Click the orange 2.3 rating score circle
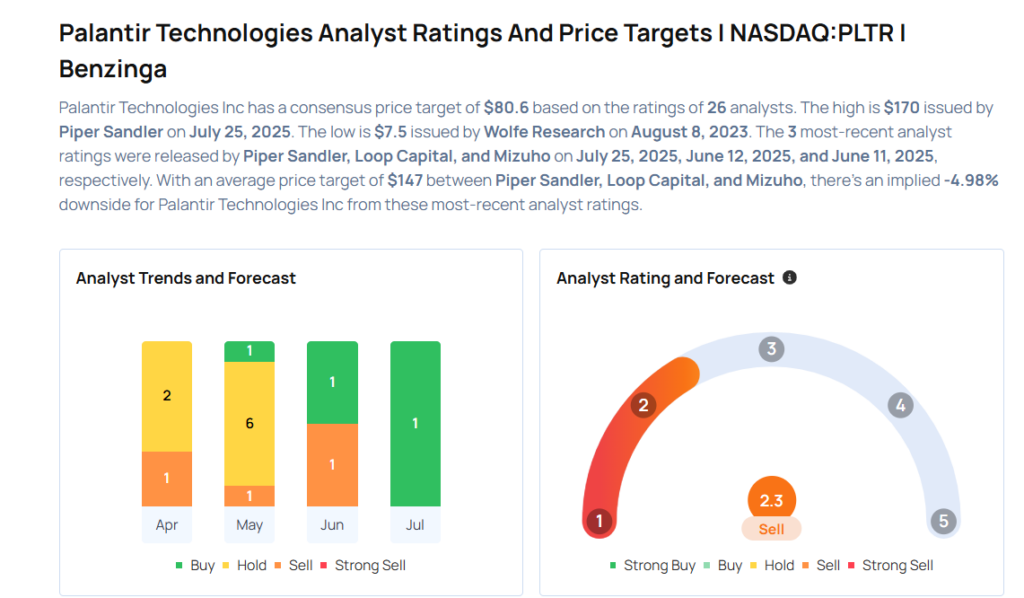The image size is (1024, 598). [x=771, y=500]
